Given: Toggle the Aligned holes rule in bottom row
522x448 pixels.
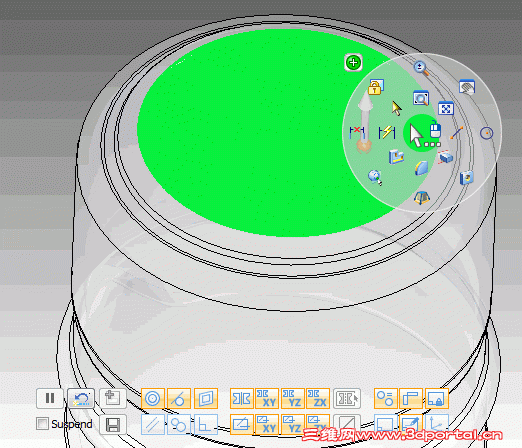Looking at the screenshot, I should [242, 425].
